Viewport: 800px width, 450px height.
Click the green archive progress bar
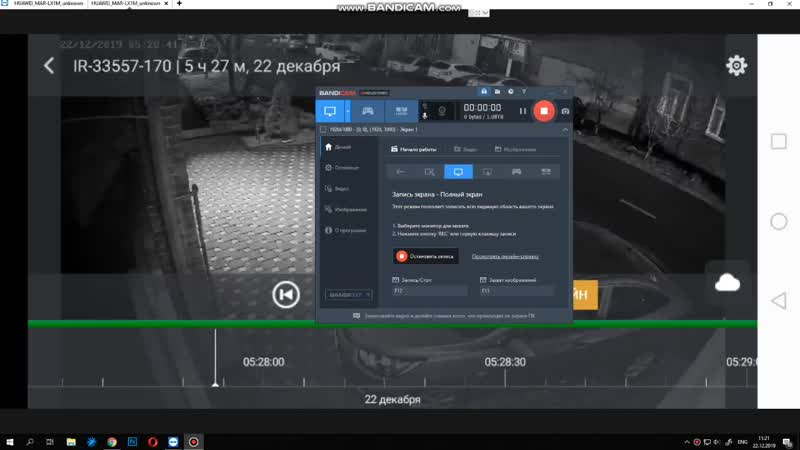click(392, 324)
